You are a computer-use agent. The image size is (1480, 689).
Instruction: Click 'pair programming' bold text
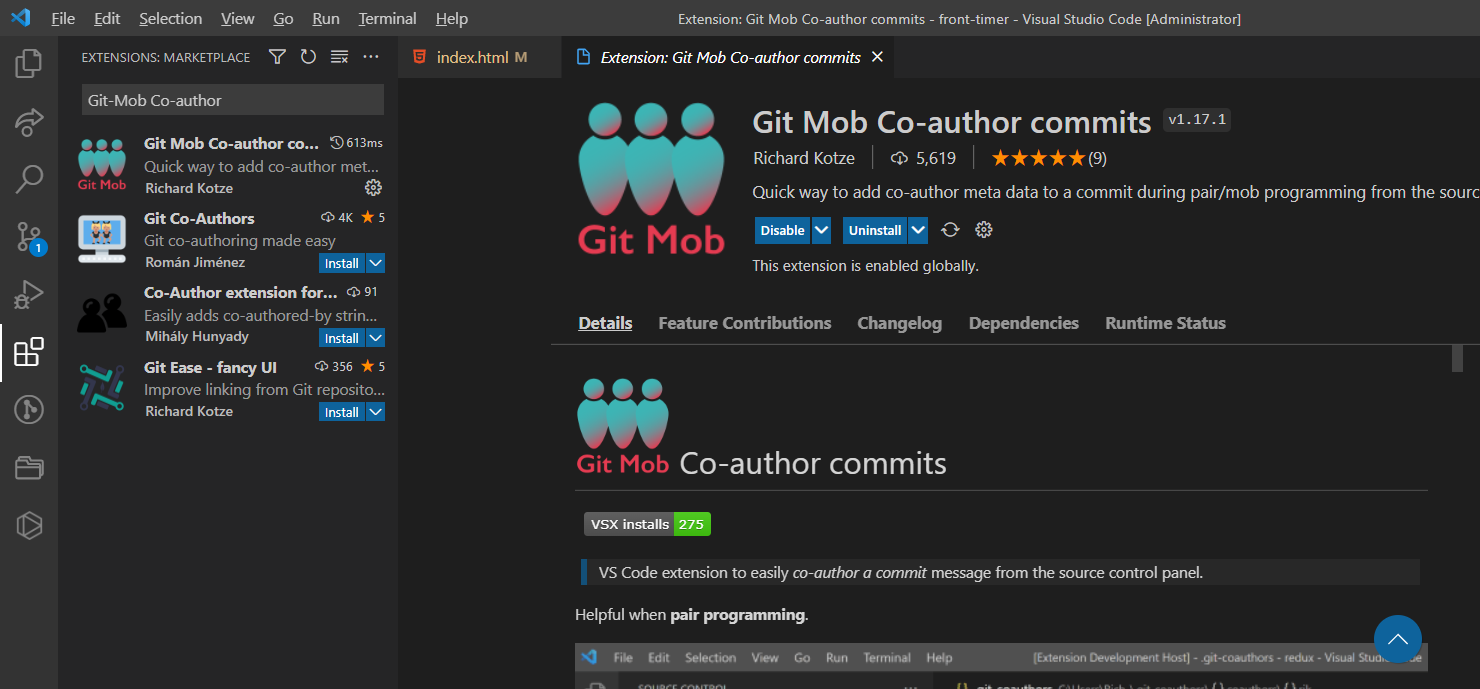737,614
